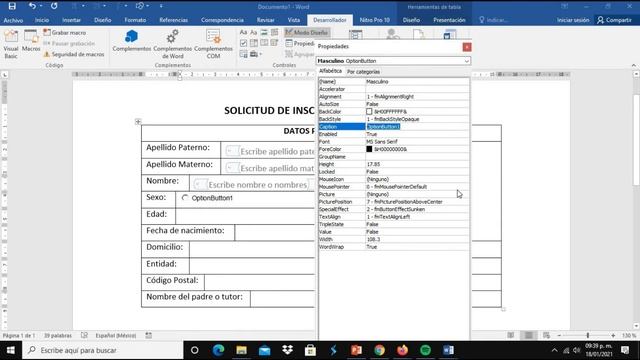Click zoom in plus button
Screen dimensions: 640x360
(x=613, y=335)
